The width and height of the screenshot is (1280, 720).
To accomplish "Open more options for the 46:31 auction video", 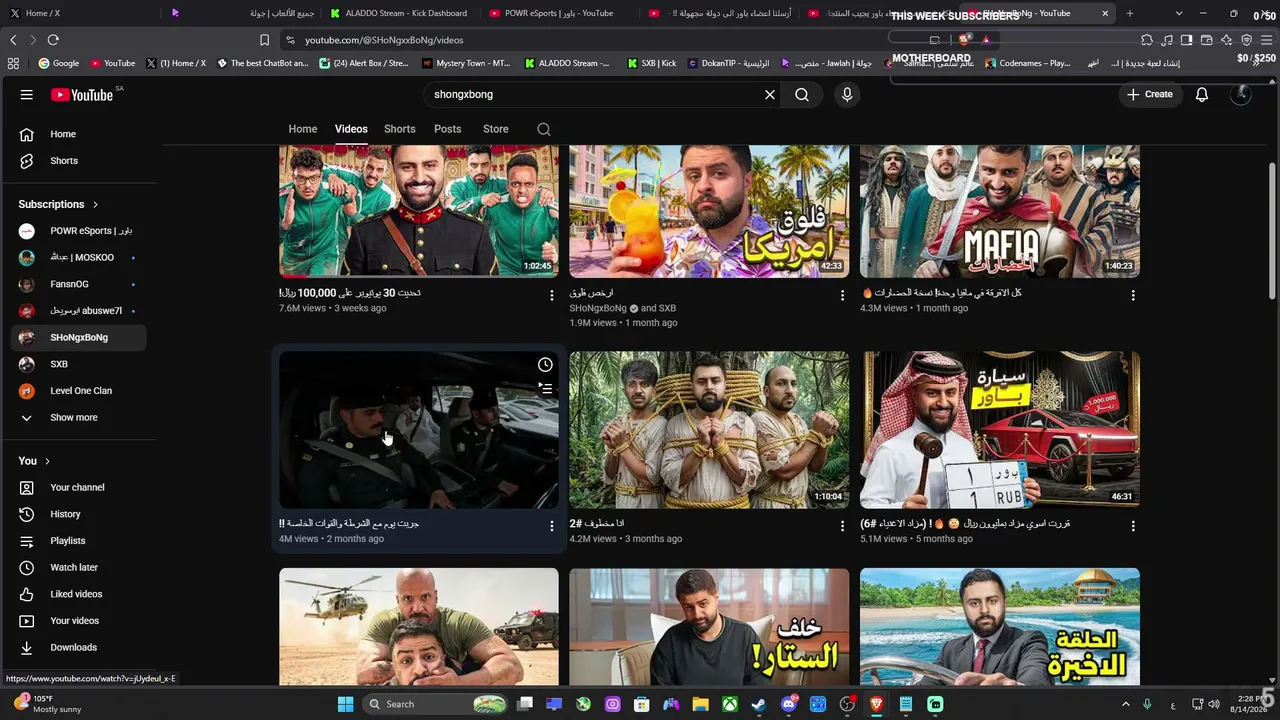I will pyautogui.click(x=1133, y=526).
